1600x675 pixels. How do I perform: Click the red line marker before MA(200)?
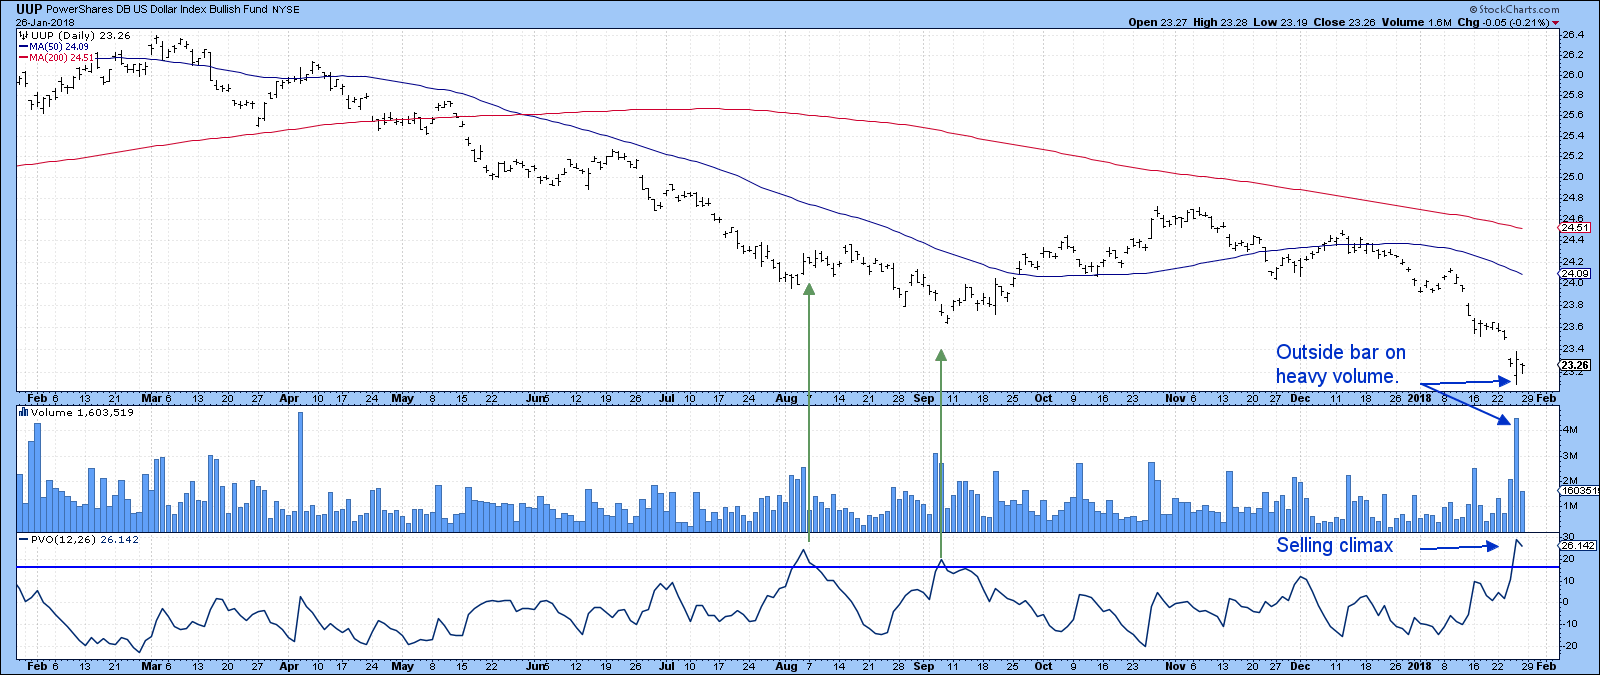click(24, 58)
